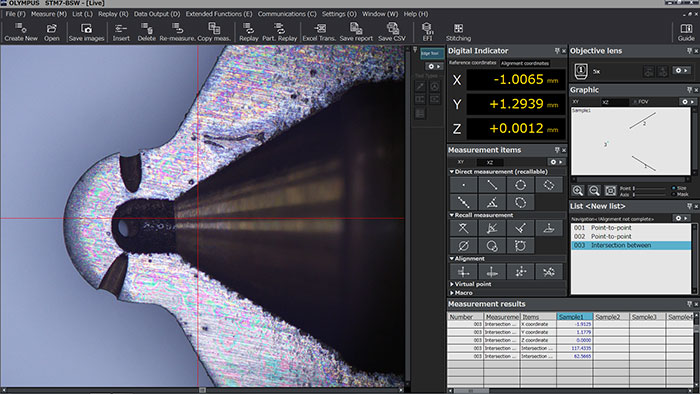
Task: Click the multi-point alignment icon in Alignment
Action: [520, 272]
